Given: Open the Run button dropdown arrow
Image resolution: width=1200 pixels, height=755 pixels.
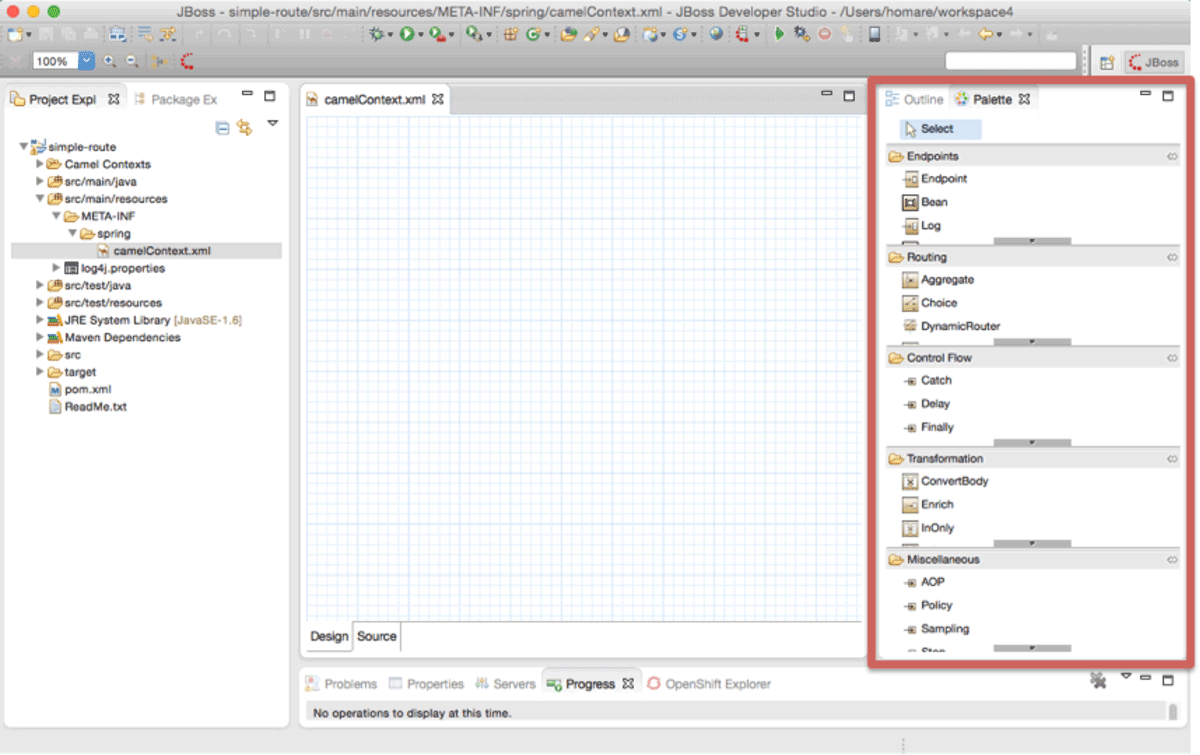Looking at the screenshot, I should coord(421,35).
